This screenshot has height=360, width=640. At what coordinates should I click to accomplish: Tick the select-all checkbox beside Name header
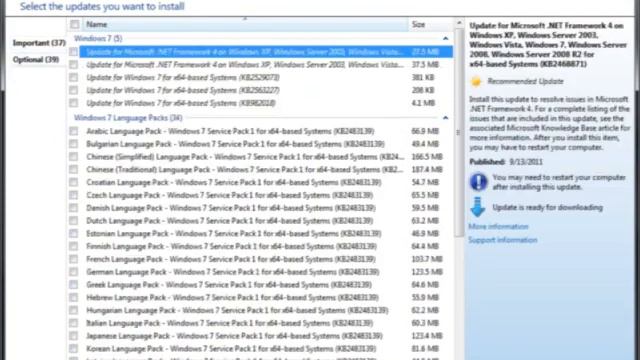point(75,24)
